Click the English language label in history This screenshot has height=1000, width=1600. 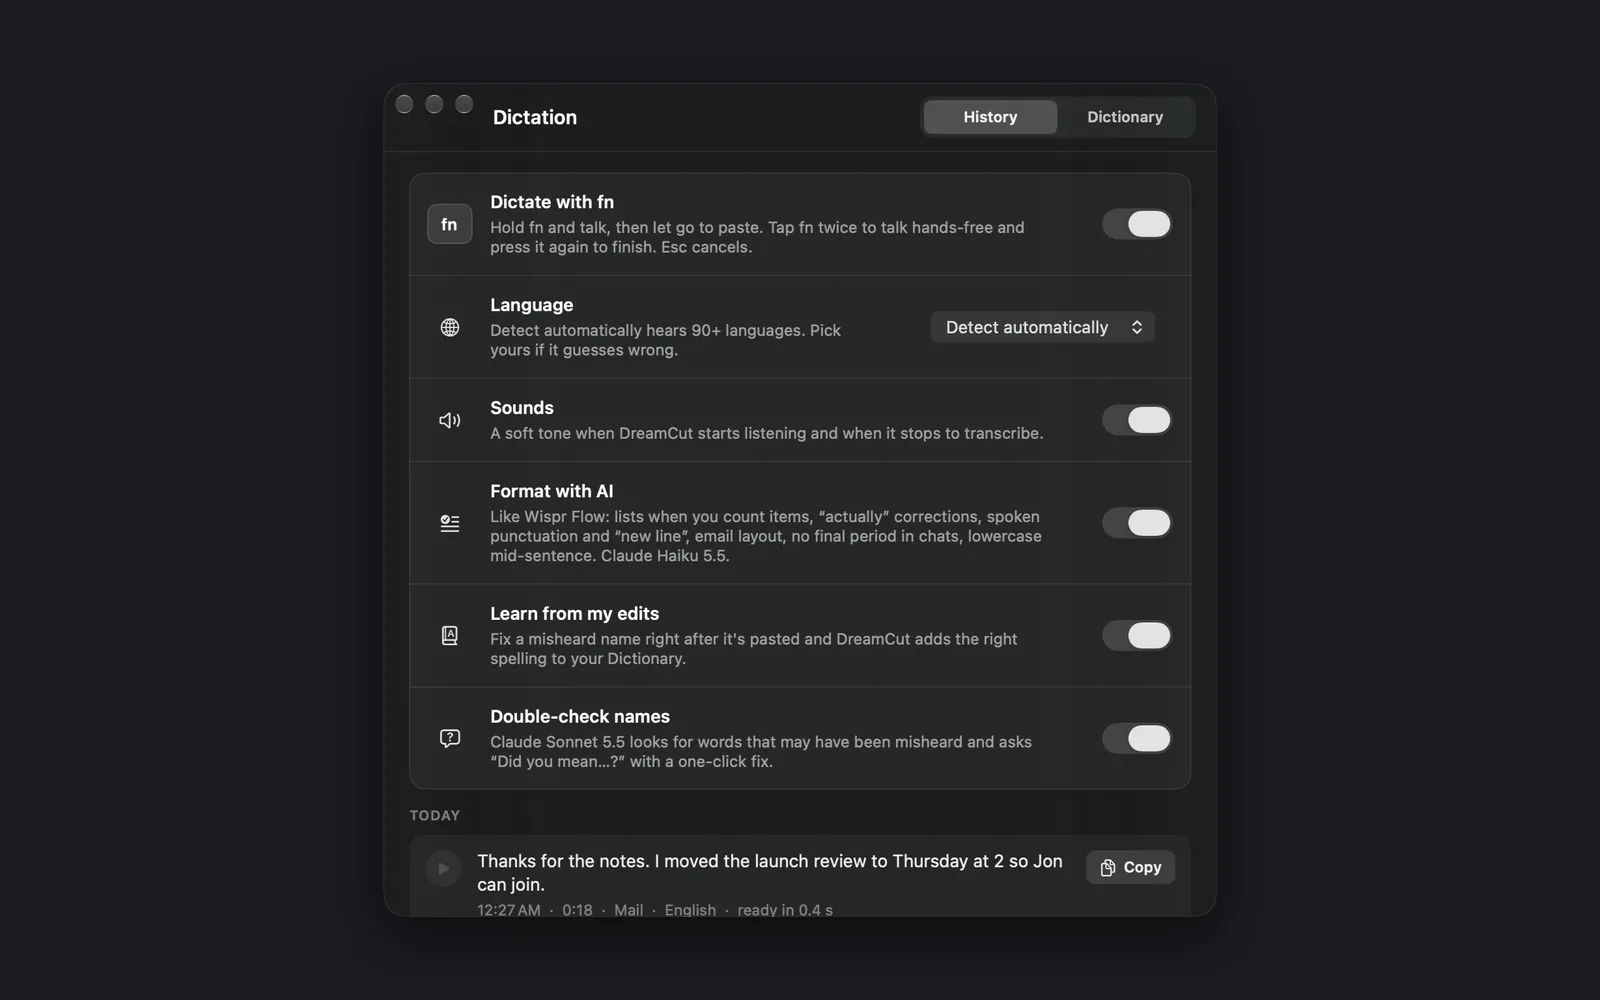point(690,910)
